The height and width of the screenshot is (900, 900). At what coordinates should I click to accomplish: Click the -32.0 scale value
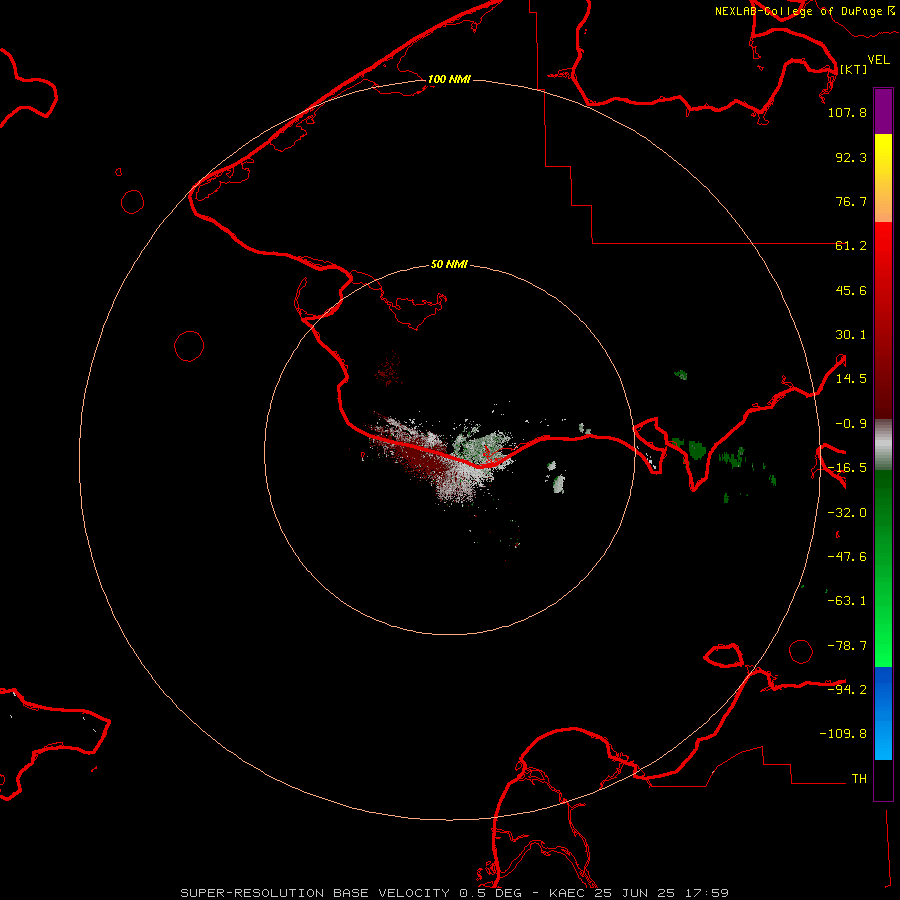[x=847, y=513]
